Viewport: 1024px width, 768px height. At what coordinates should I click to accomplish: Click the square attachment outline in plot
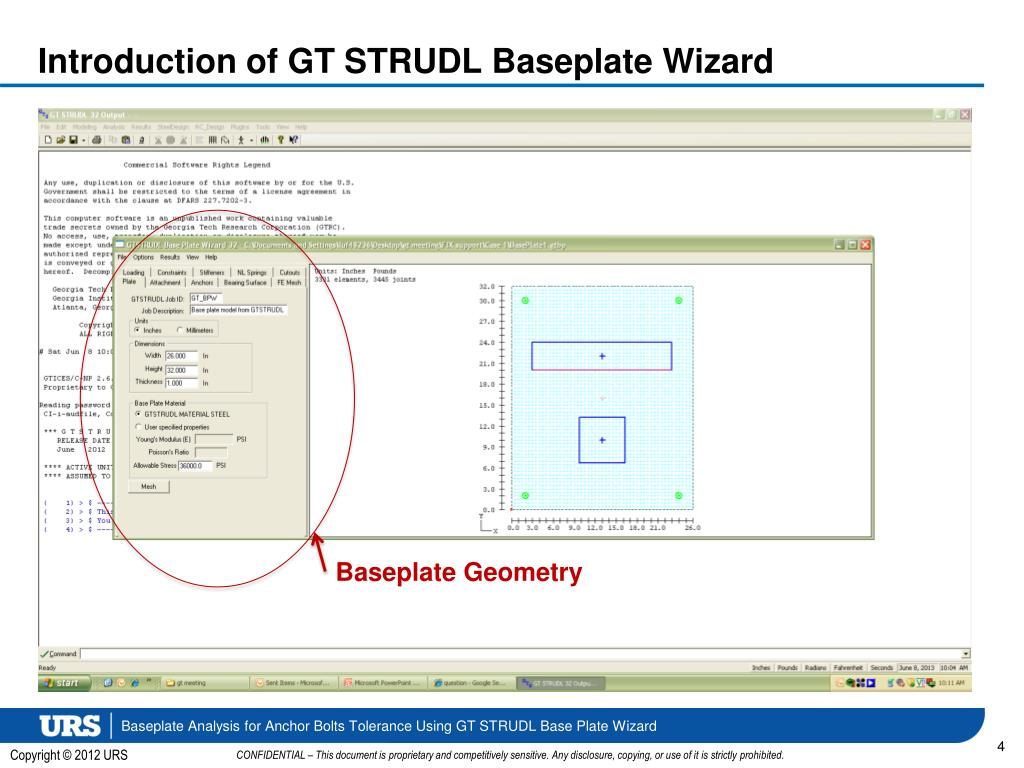(x=601, y=440)
